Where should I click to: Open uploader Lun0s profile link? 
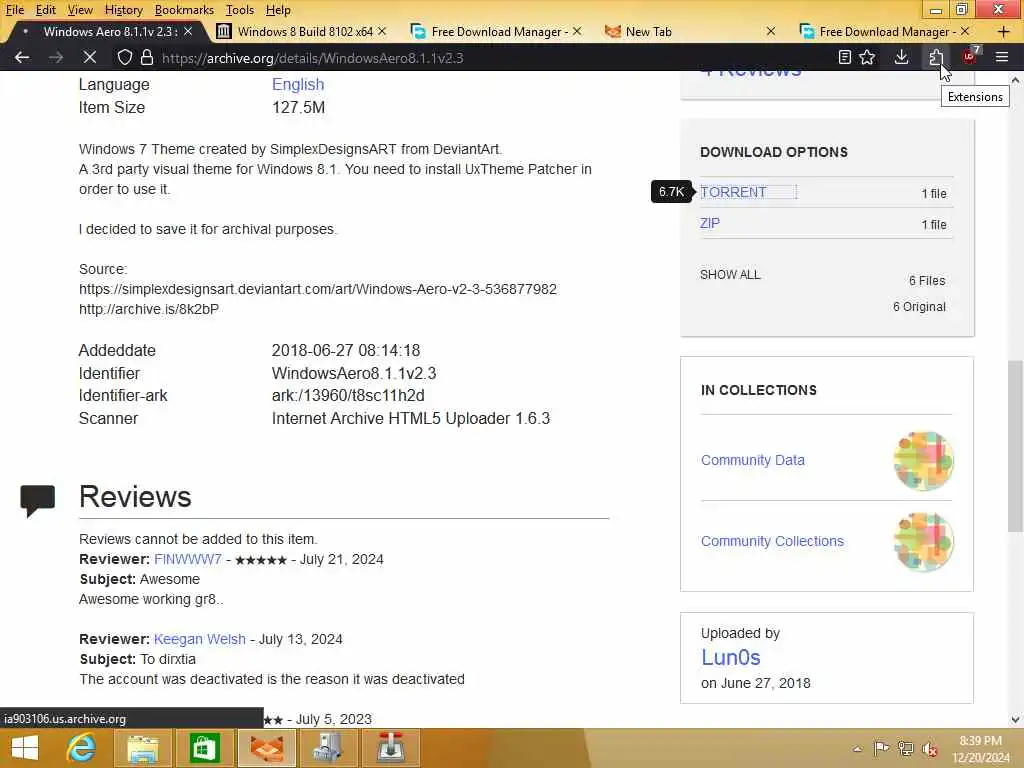tap(731, 657)
